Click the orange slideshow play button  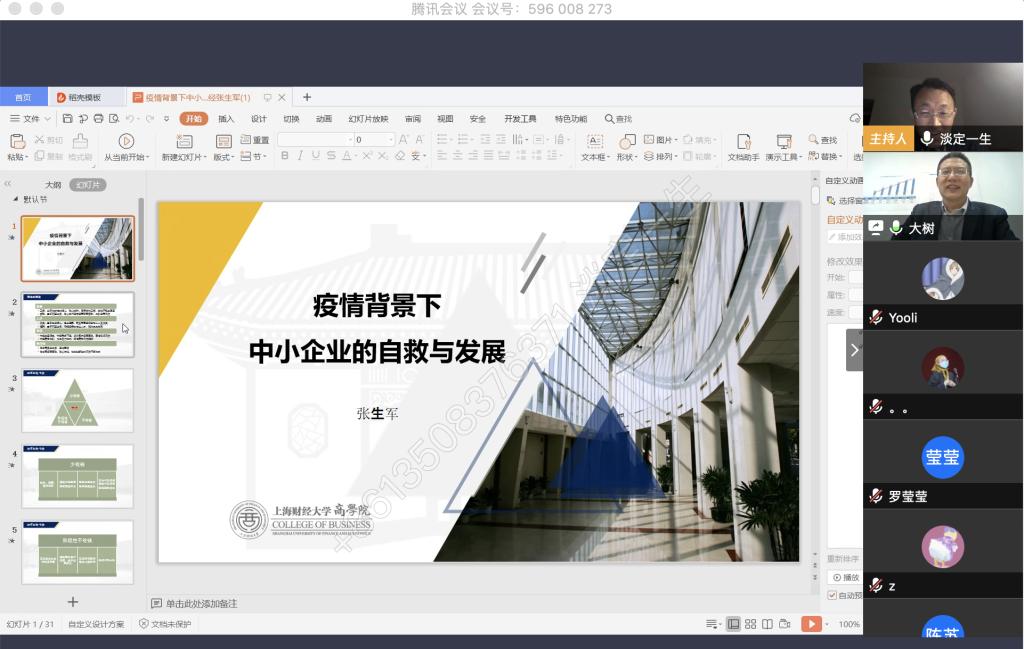811,624
